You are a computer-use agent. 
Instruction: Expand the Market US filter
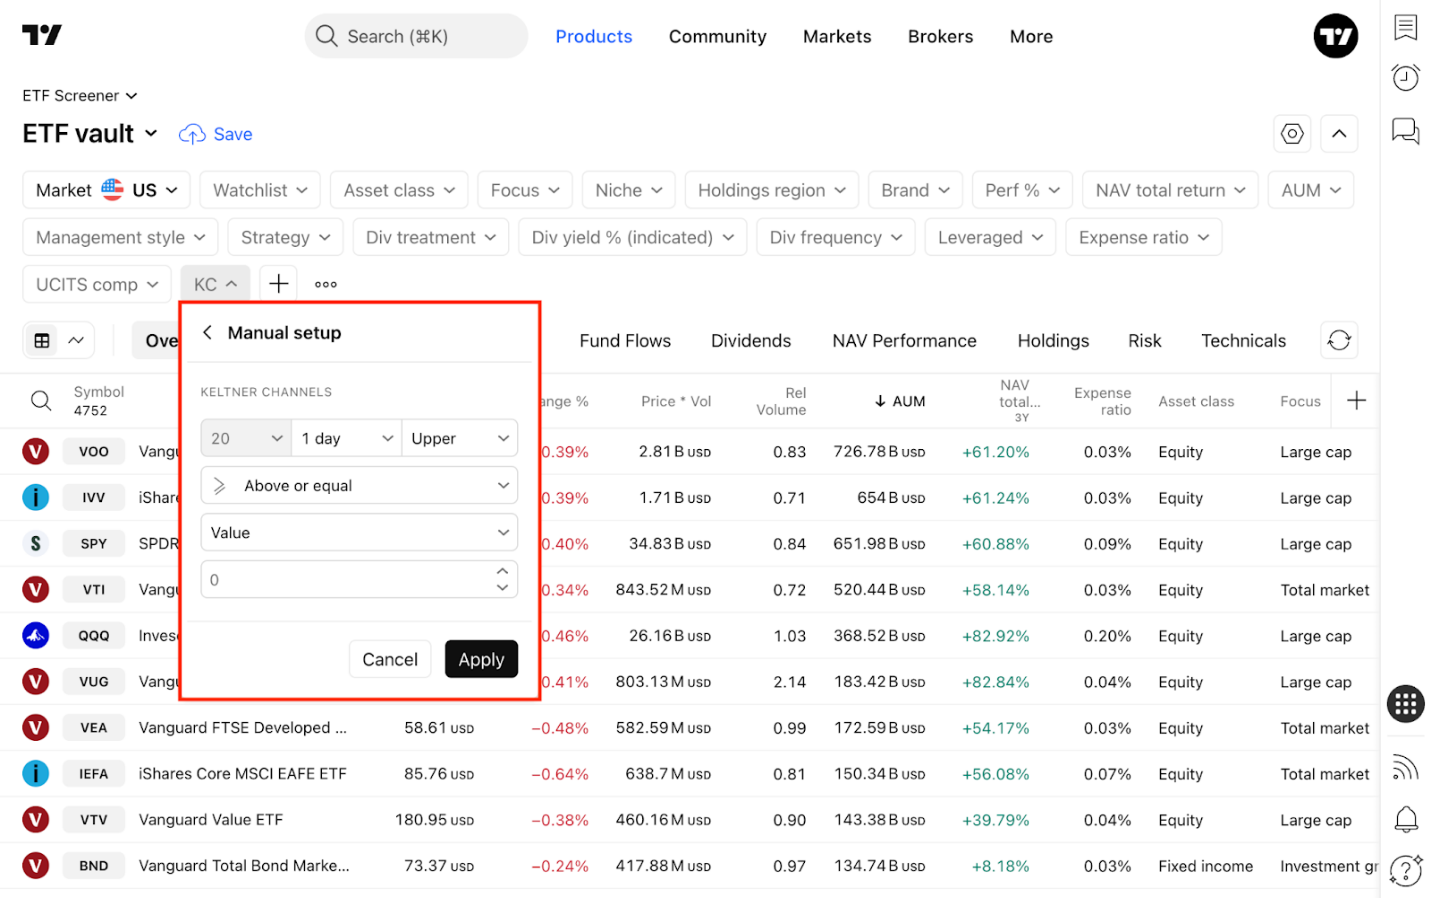[x=106, y=190]
